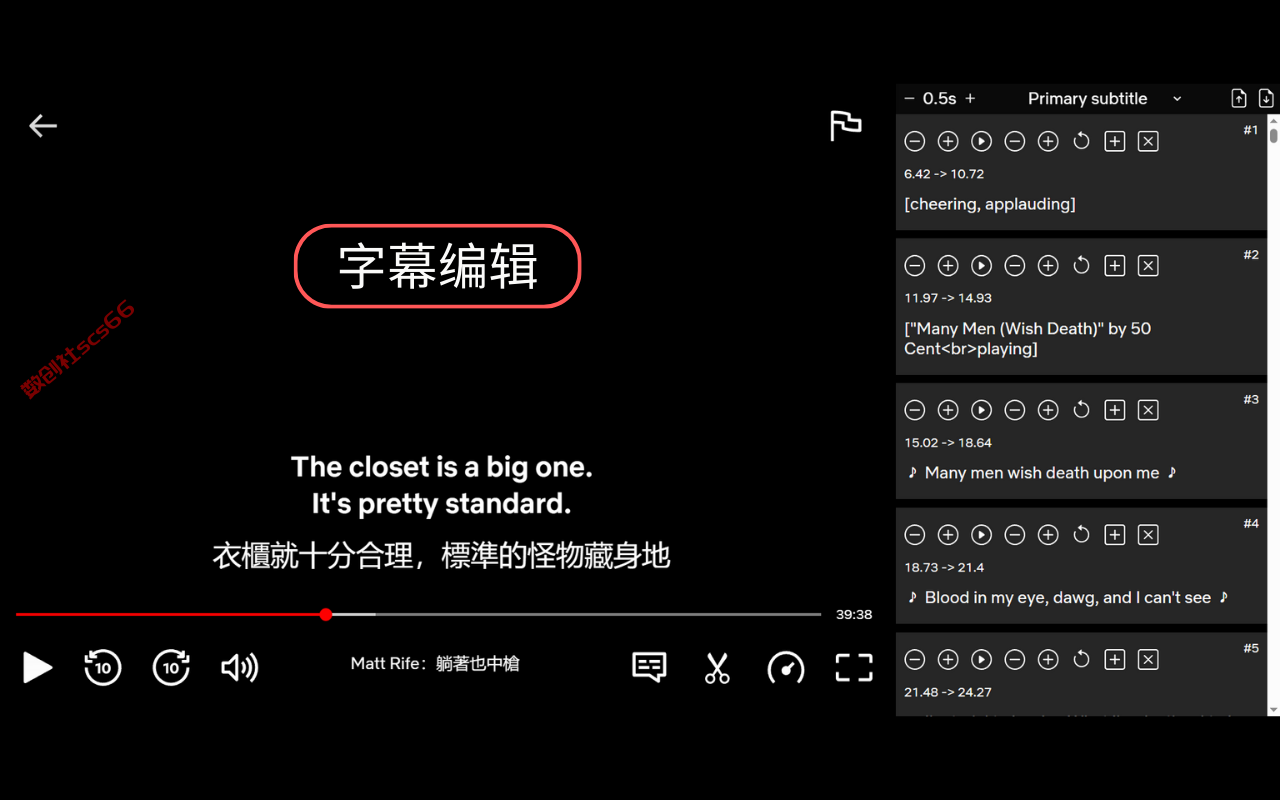1280x800 pixels.
Task: Click the timing 11.97 -> 14.93
Action: [948, 298]
